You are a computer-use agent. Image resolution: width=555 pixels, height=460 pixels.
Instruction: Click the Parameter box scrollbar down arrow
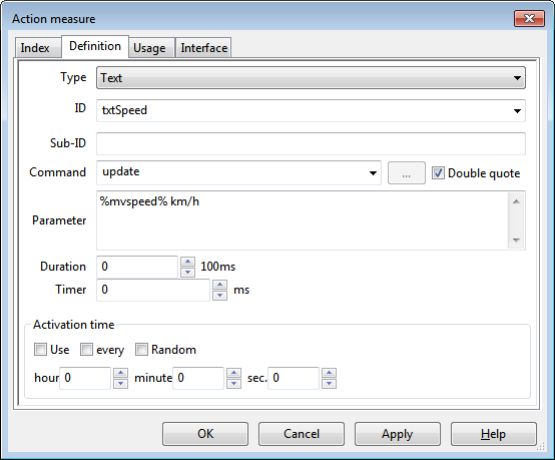(x=516, y=240)
